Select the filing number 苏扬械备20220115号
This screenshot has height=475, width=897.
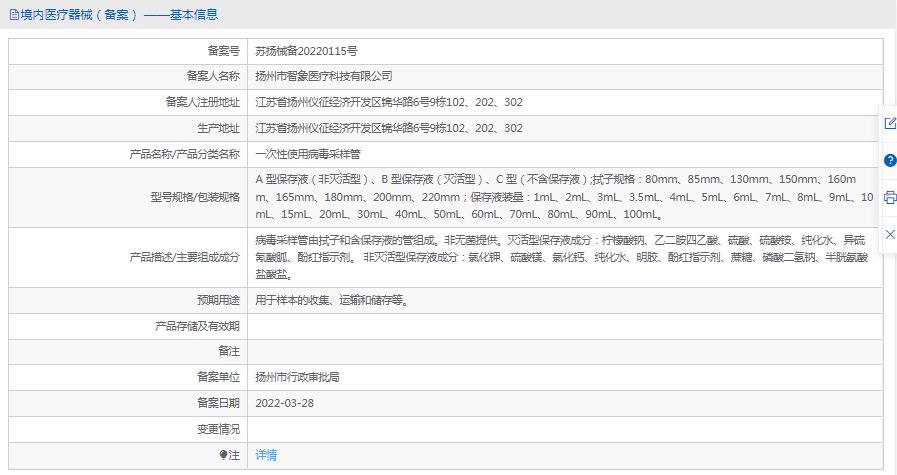click(306, 51)
